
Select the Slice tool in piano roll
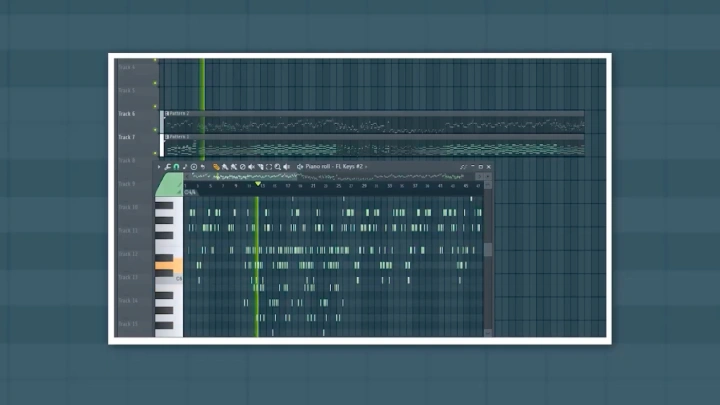(260, 167)
